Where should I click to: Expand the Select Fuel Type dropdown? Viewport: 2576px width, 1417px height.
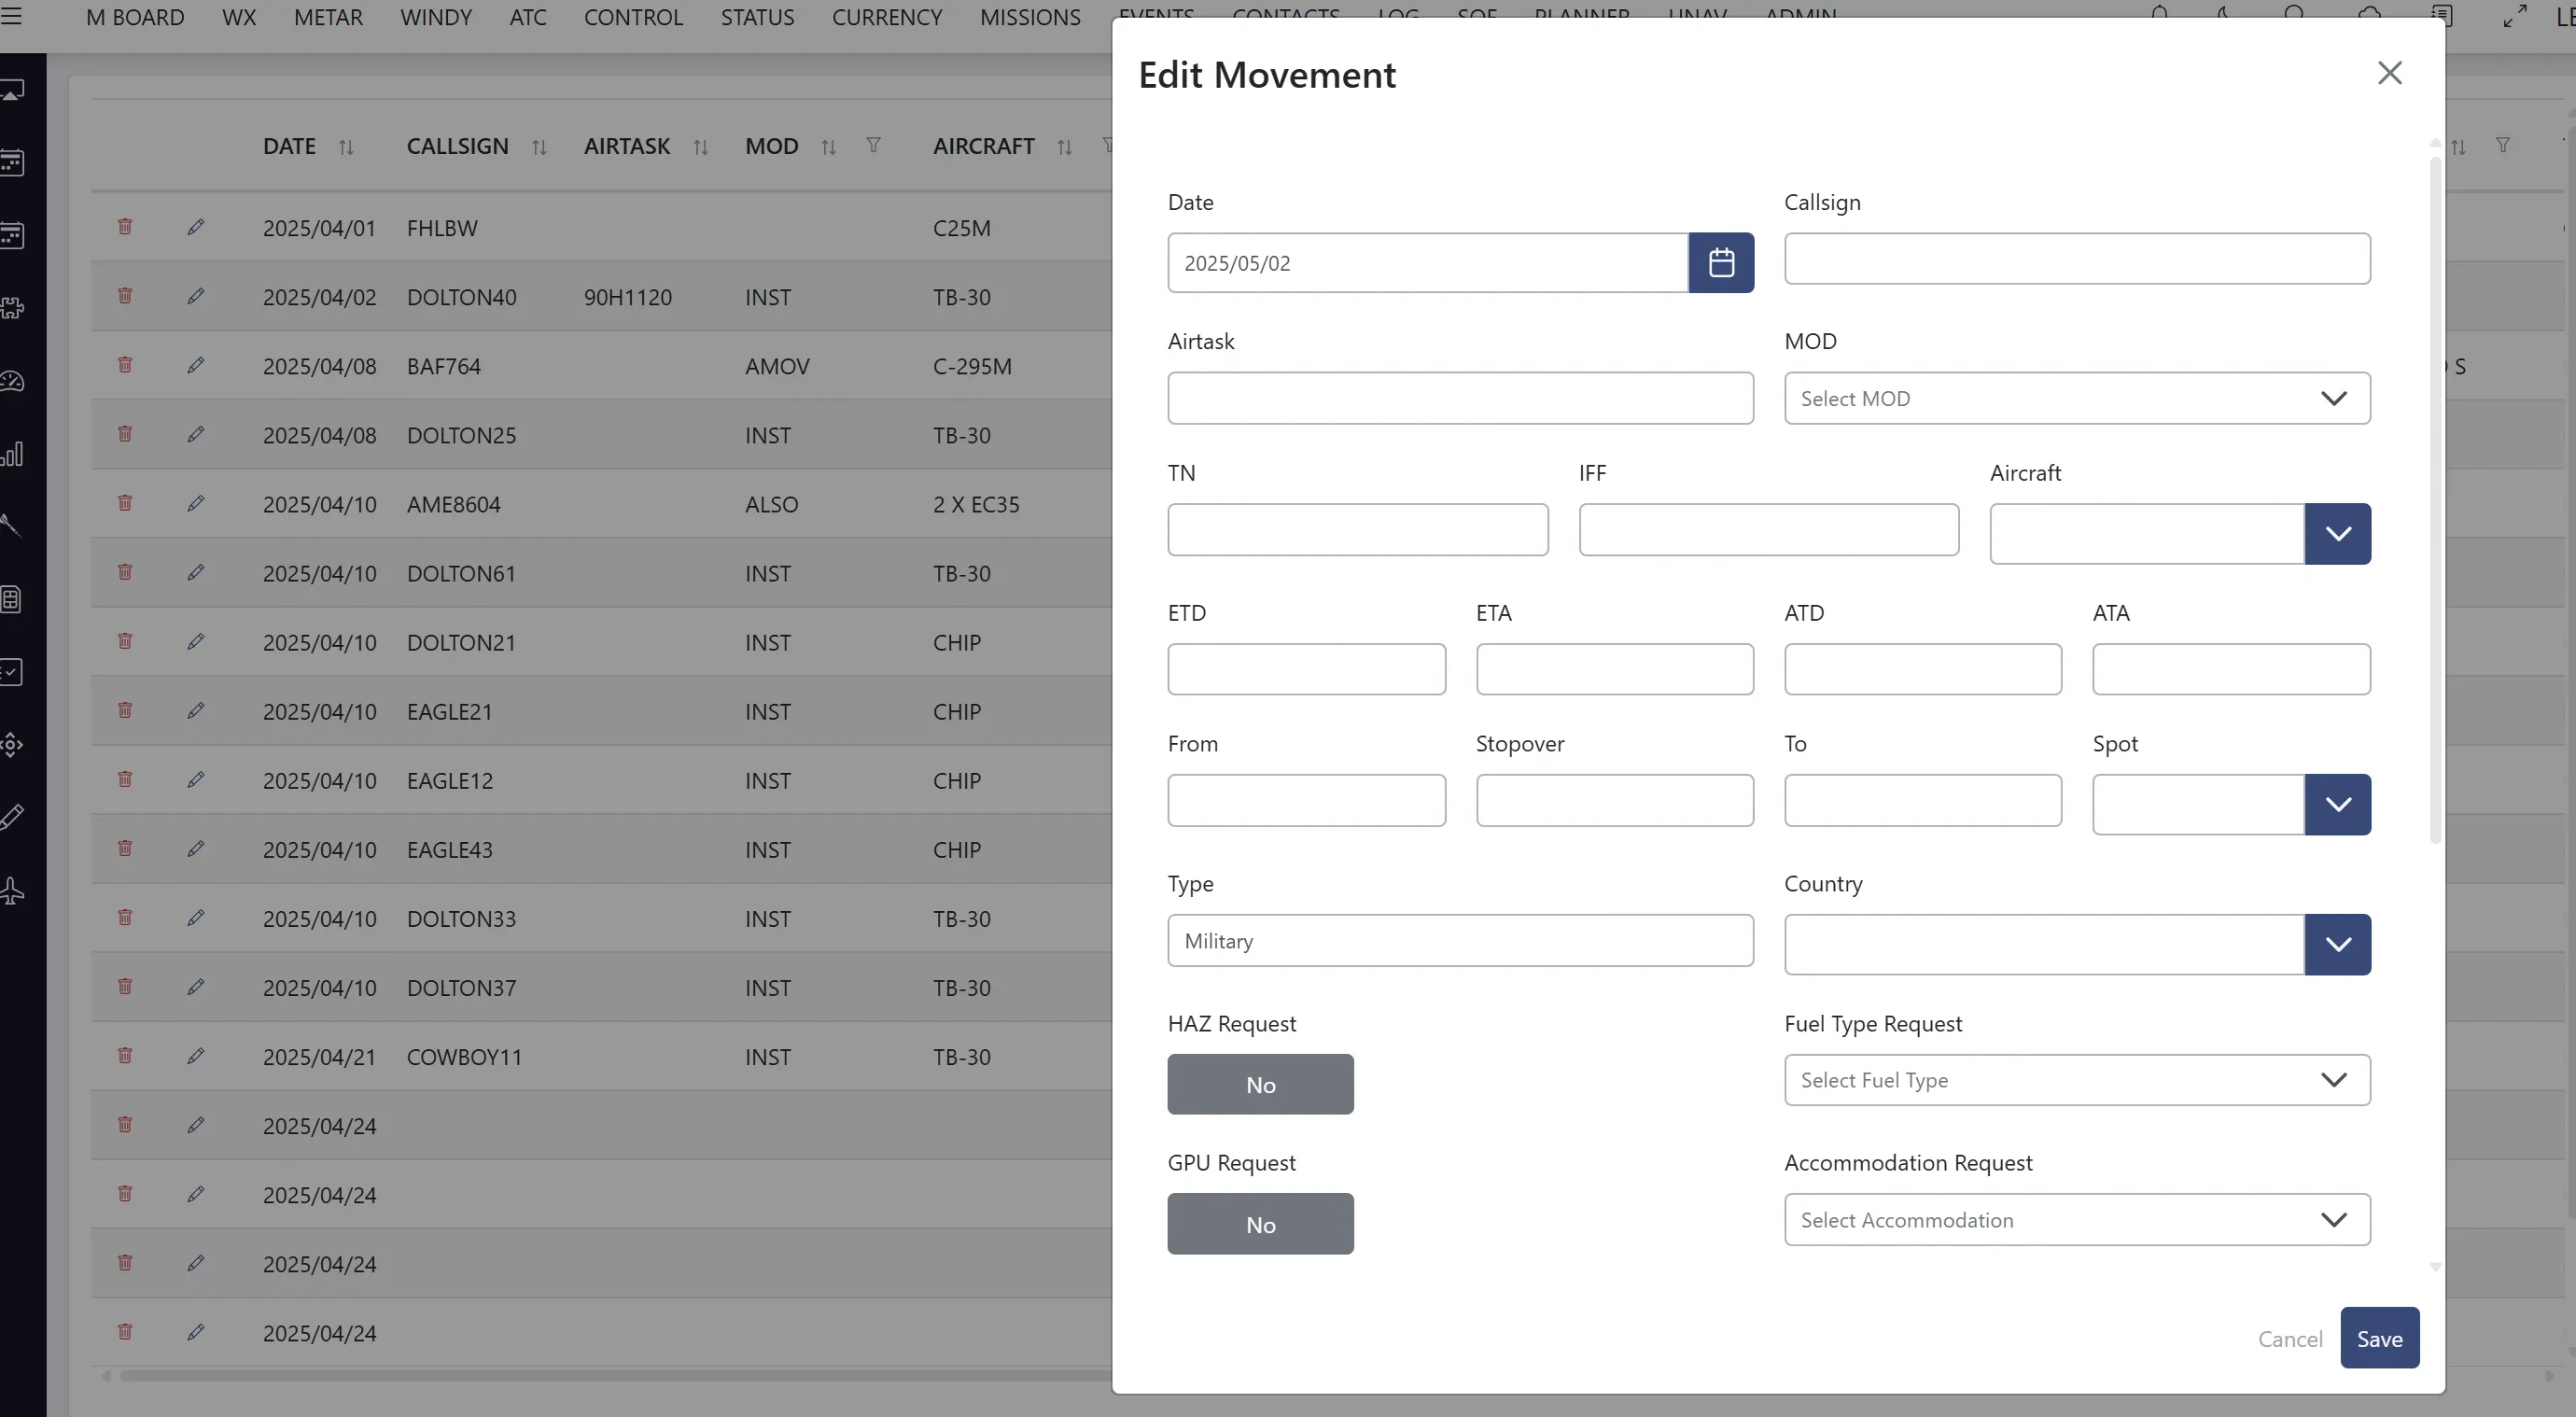click(2076, 1080)
